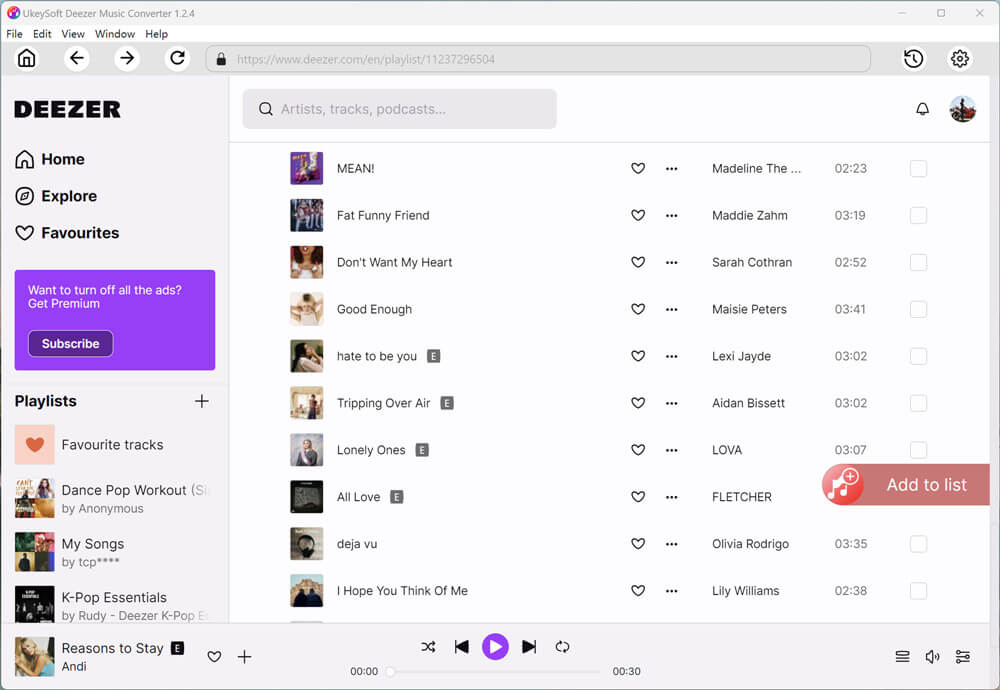The image size is (1000, 690).
Task: Open more options for Fat Funny Friend
Action: tap(671, 216)
